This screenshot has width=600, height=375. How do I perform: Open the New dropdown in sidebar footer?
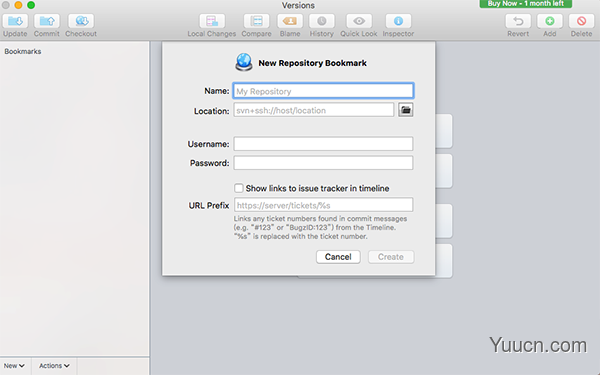[14, 366]
